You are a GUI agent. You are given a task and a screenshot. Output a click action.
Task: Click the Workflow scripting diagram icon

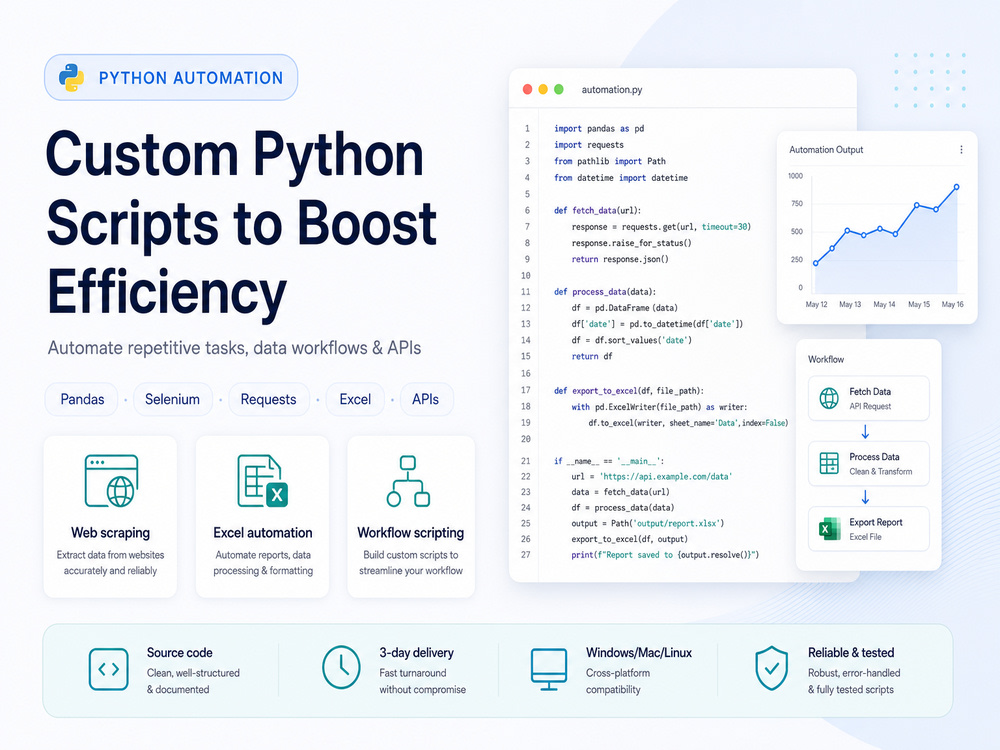coord(408,481)
